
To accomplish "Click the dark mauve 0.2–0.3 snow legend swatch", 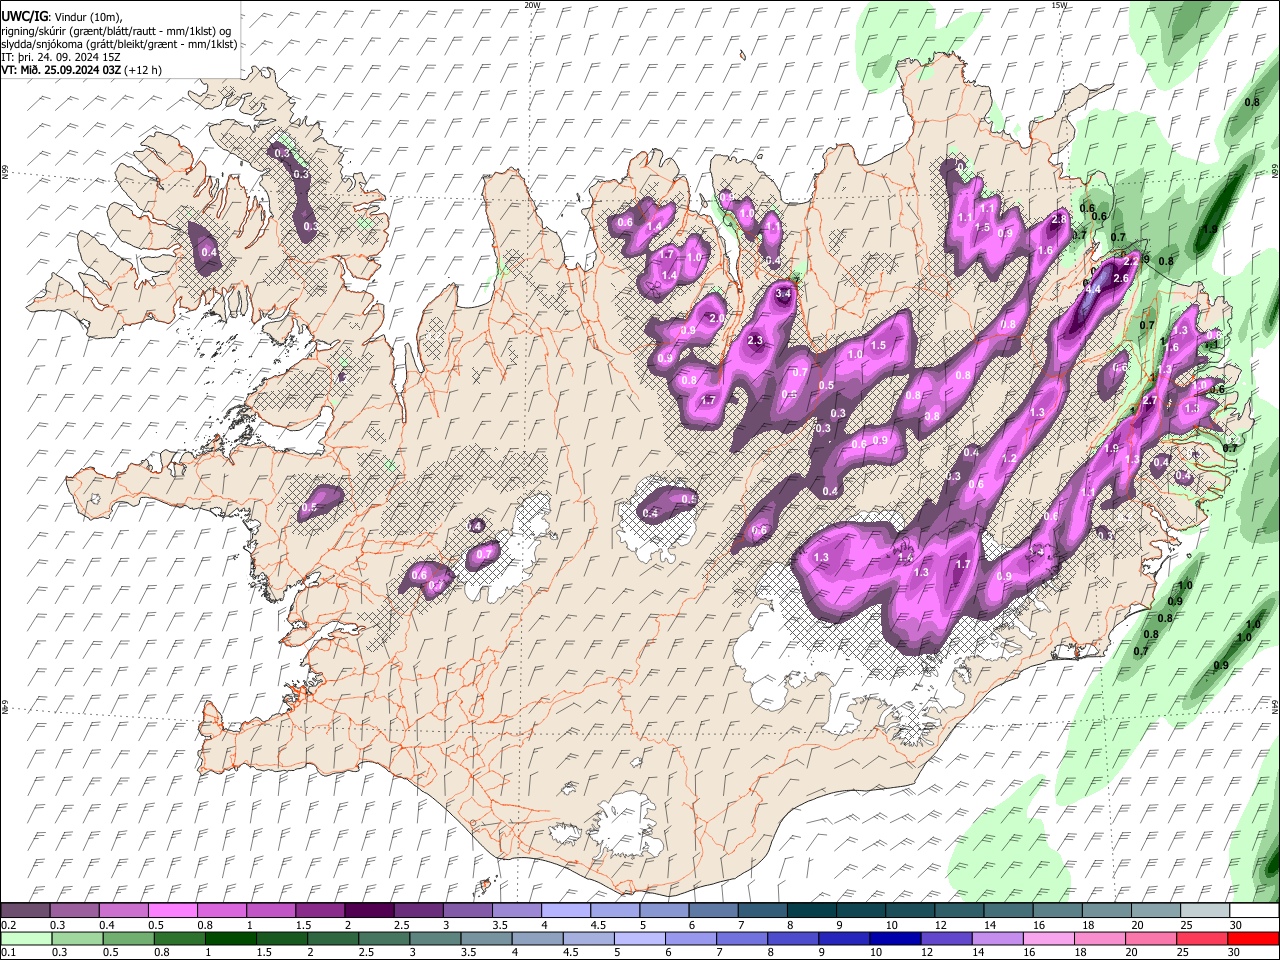I will (26, 911).
